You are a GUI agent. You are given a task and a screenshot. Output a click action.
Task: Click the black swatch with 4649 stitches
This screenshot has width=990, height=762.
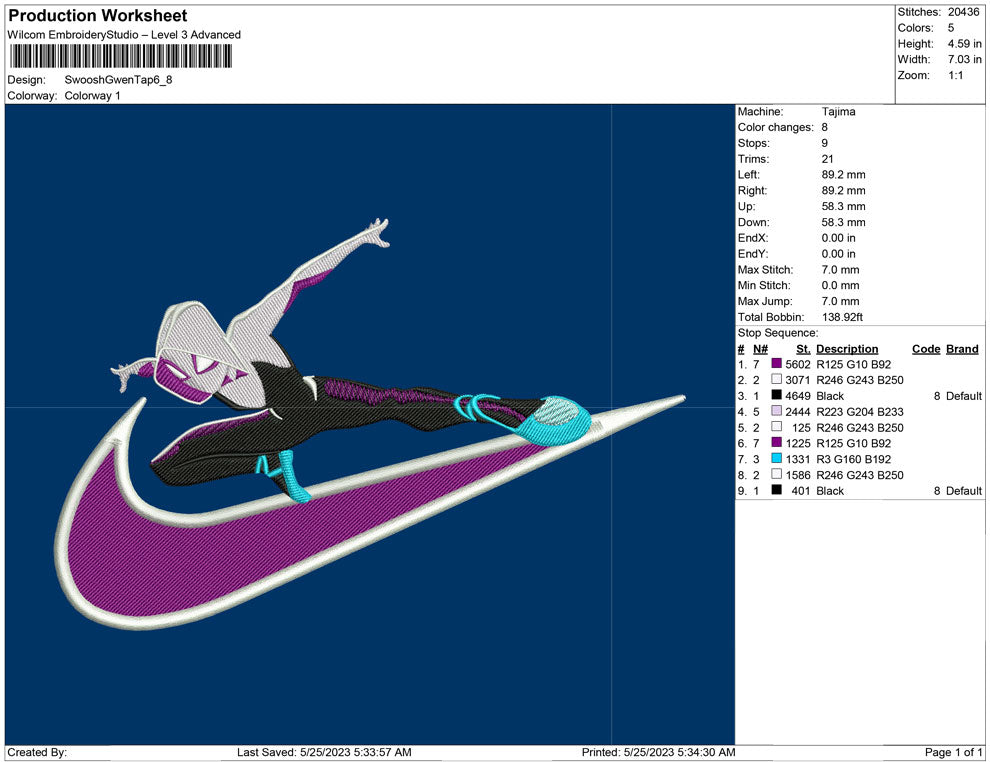coord(777,395)
